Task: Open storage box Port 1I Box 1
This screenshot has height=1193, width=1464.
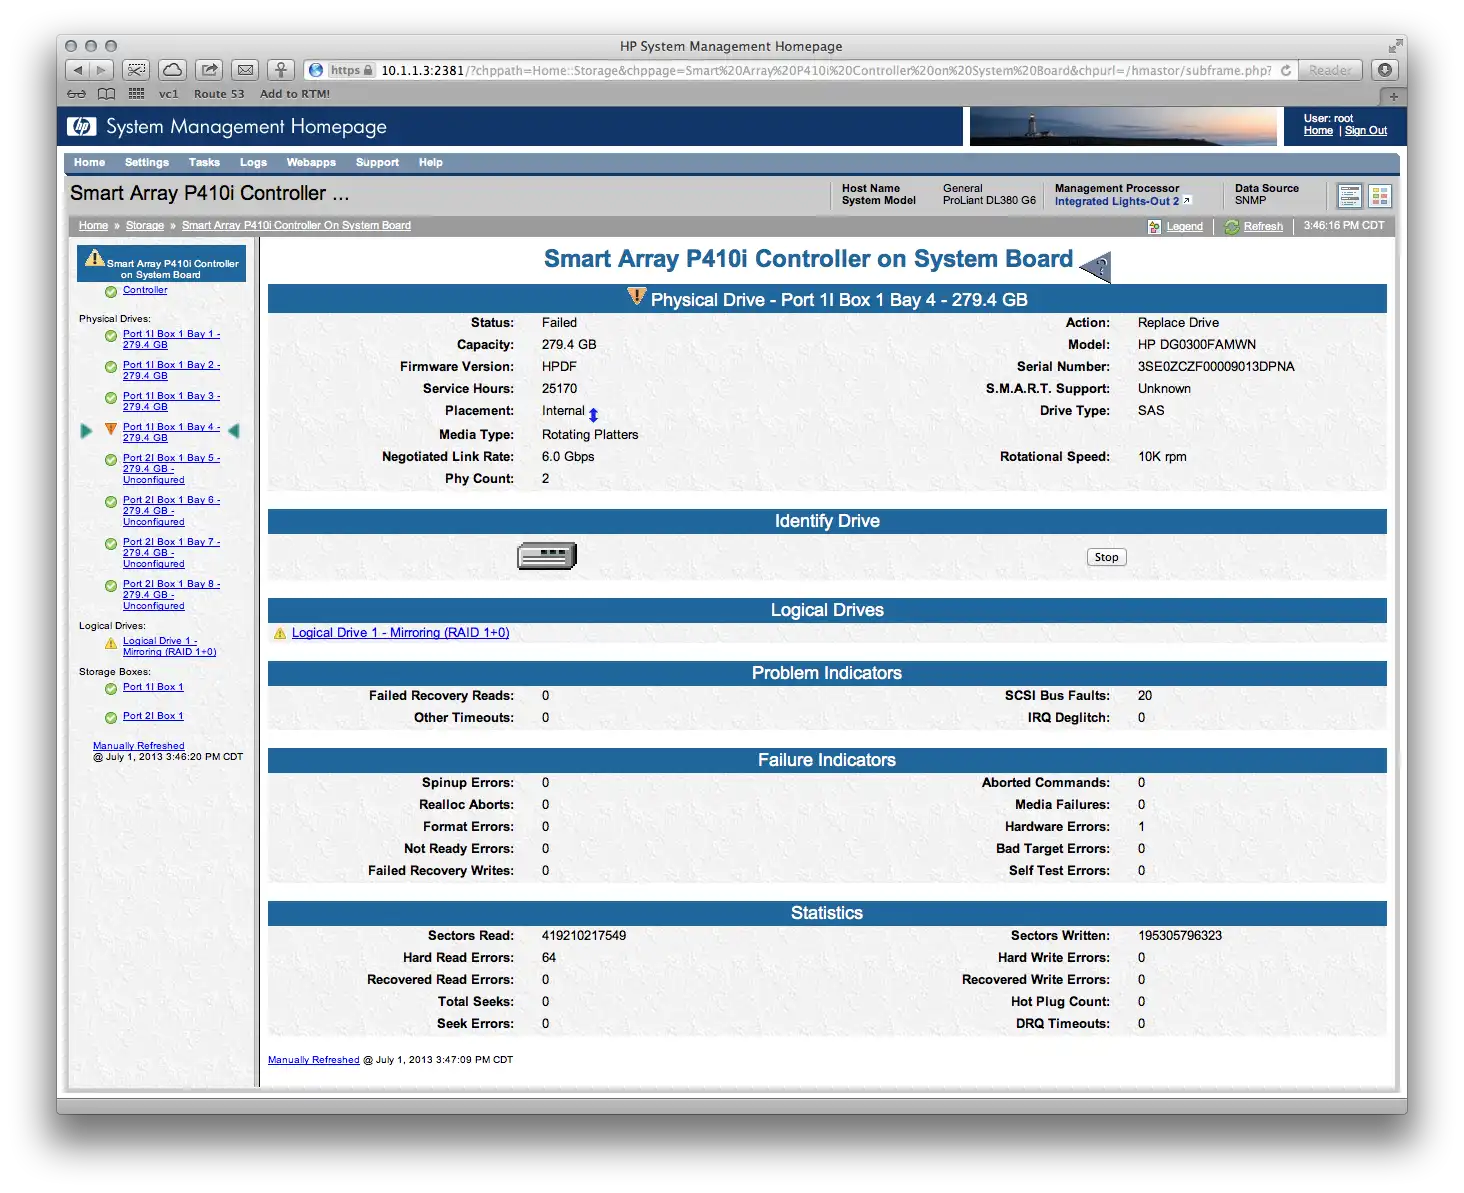Action: (153, 687)
